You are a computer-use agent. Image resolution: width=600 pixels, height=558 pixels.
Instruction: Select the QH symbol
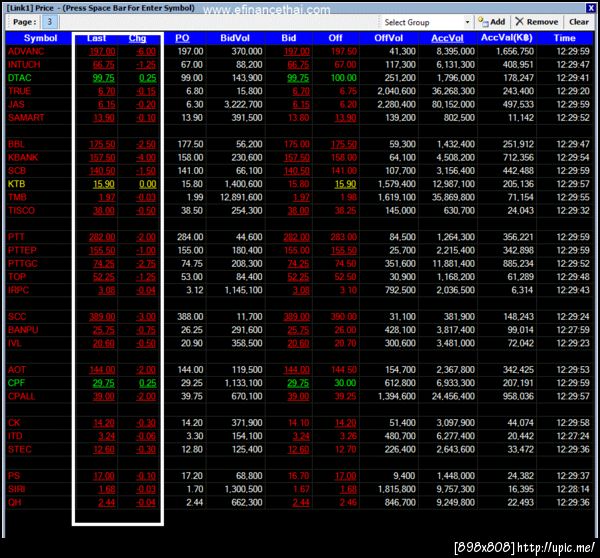tap(15, 503)
